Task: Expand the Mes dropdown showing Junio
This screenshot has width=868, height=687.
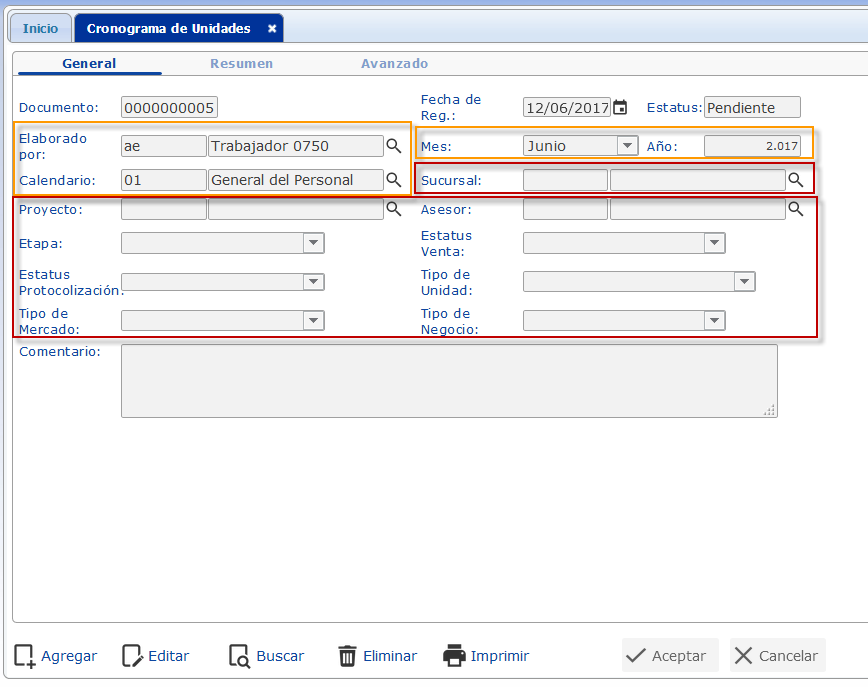Action: pos(627,146)
